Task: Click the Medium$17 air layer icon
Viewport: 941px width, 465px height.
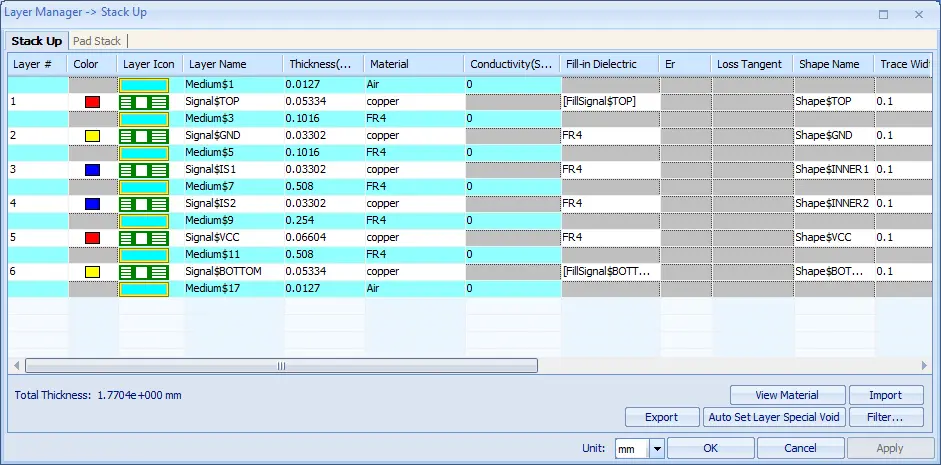Action: click(x=144, y=289)
